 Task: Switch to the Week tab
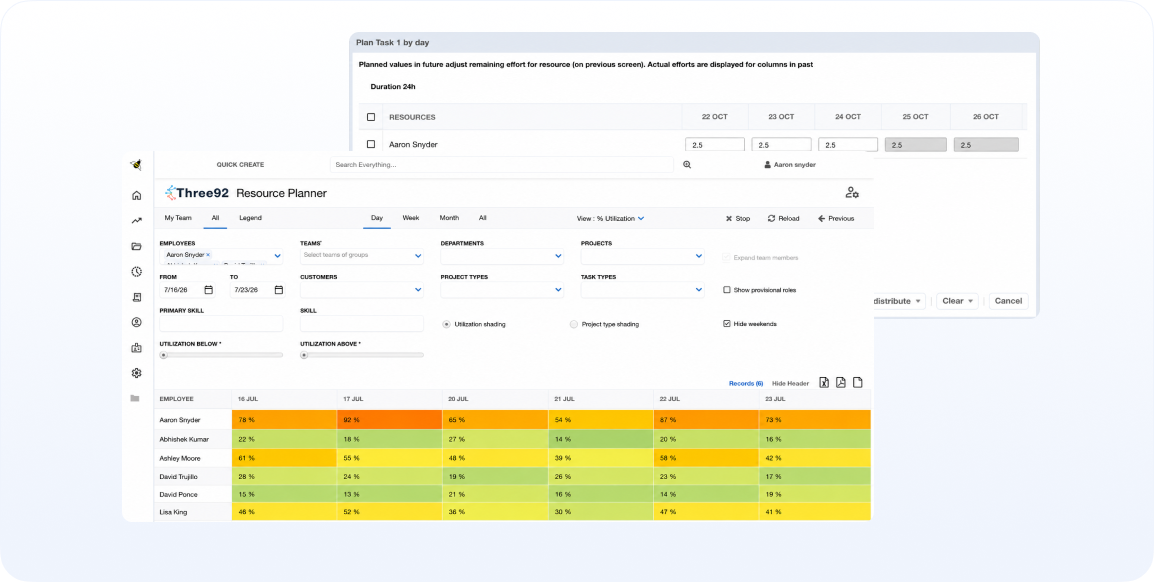coord(411,218)
